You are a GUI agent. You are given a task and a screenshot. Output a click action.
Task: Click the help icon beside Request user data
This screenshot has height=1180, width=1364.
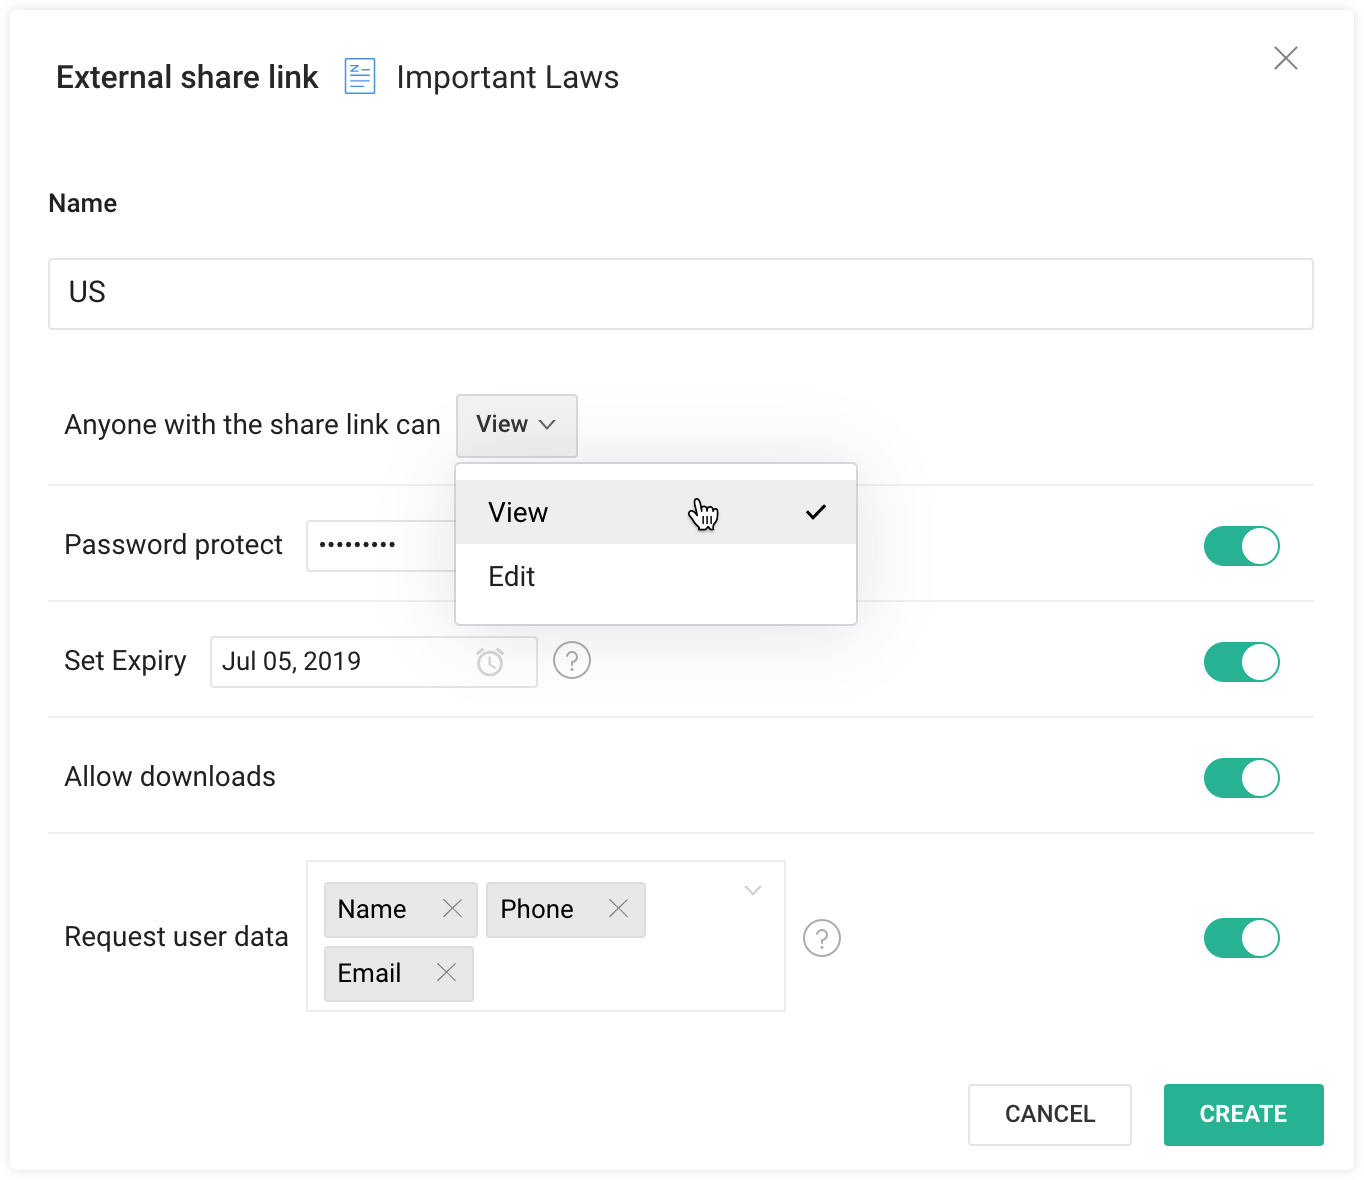coord(821,938)
